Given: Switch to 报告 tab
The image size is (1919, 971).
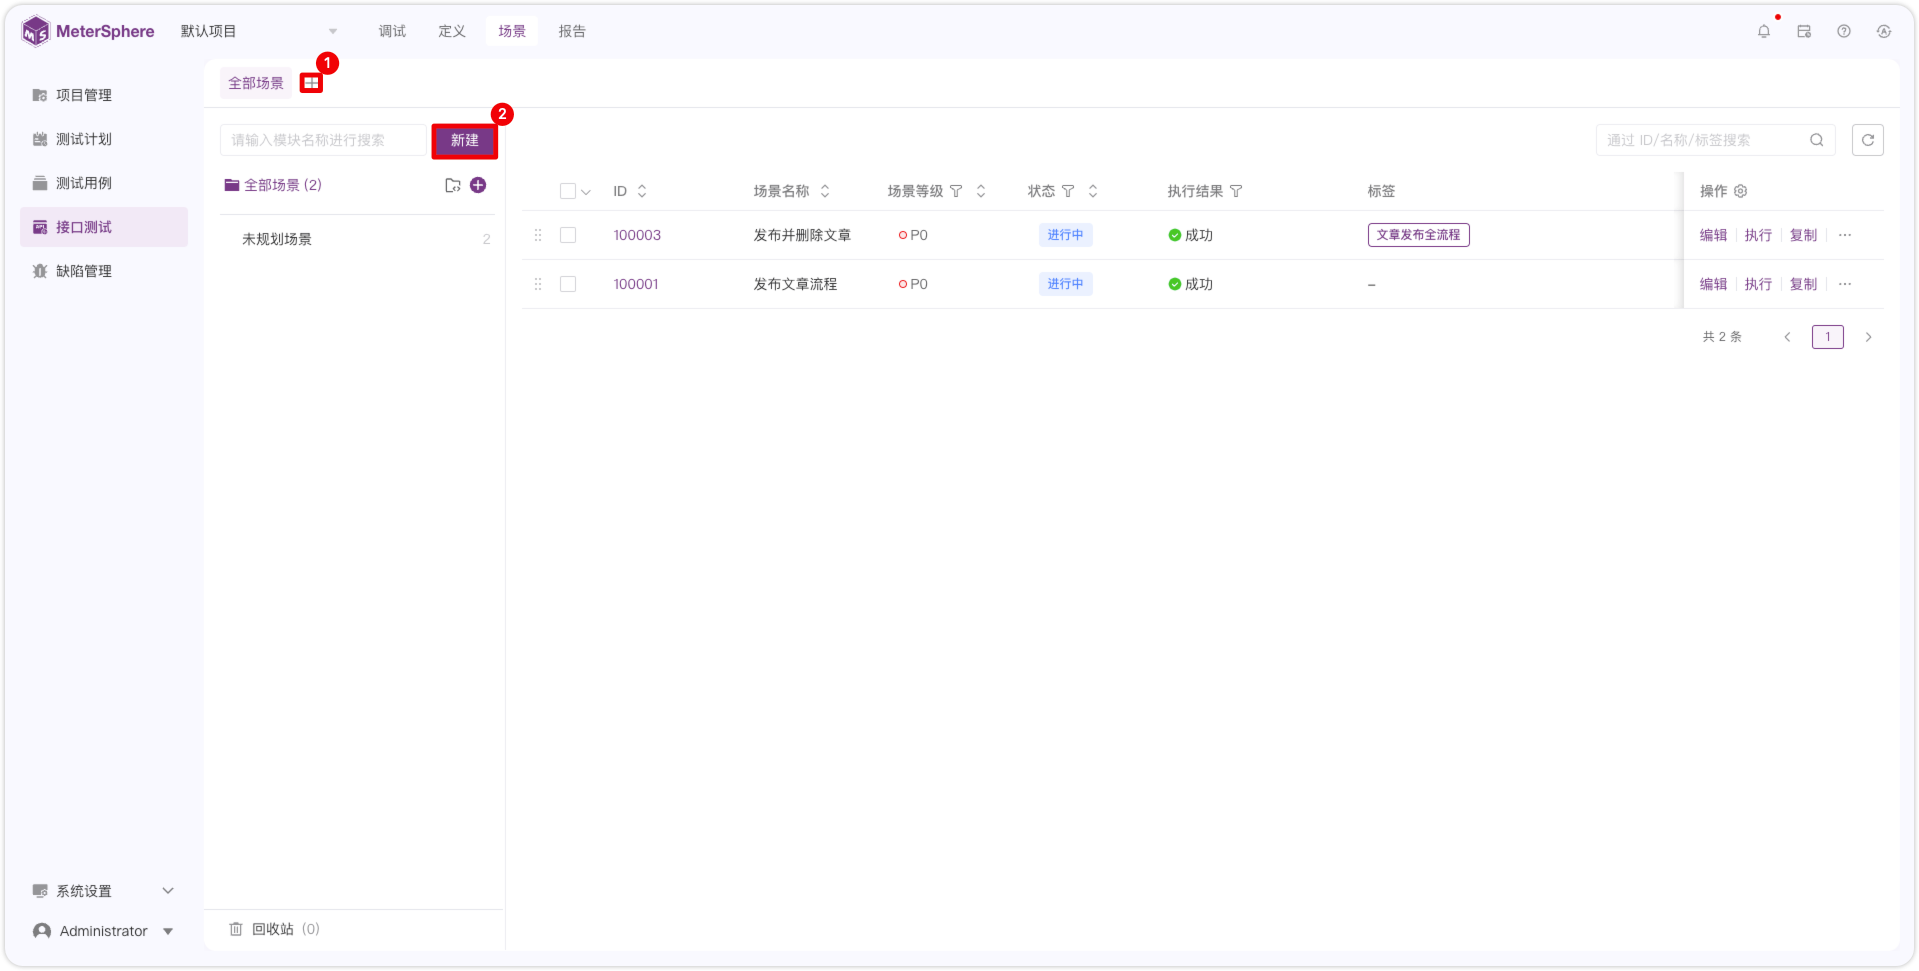Looking at the screenshot, I should pyautogui.click(x=572, y=31).
